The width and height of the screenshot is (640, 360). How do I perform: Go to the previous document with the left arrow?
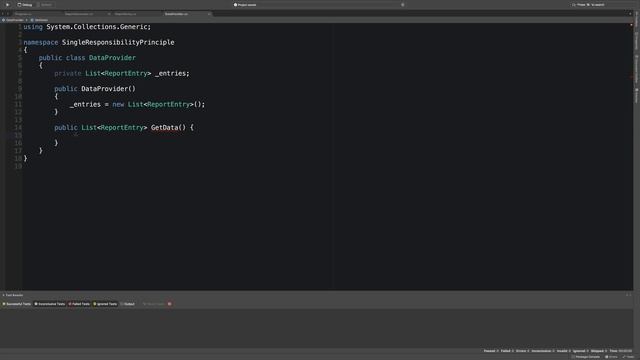click(2, 14)
